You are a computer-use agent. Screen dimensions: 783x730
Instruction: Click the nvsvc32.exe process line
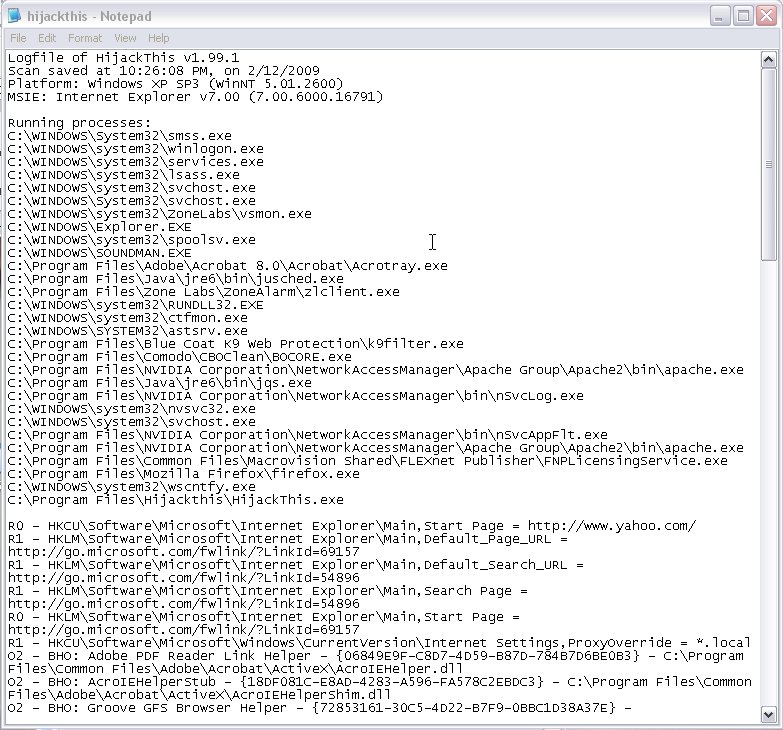tap(132, 408)
